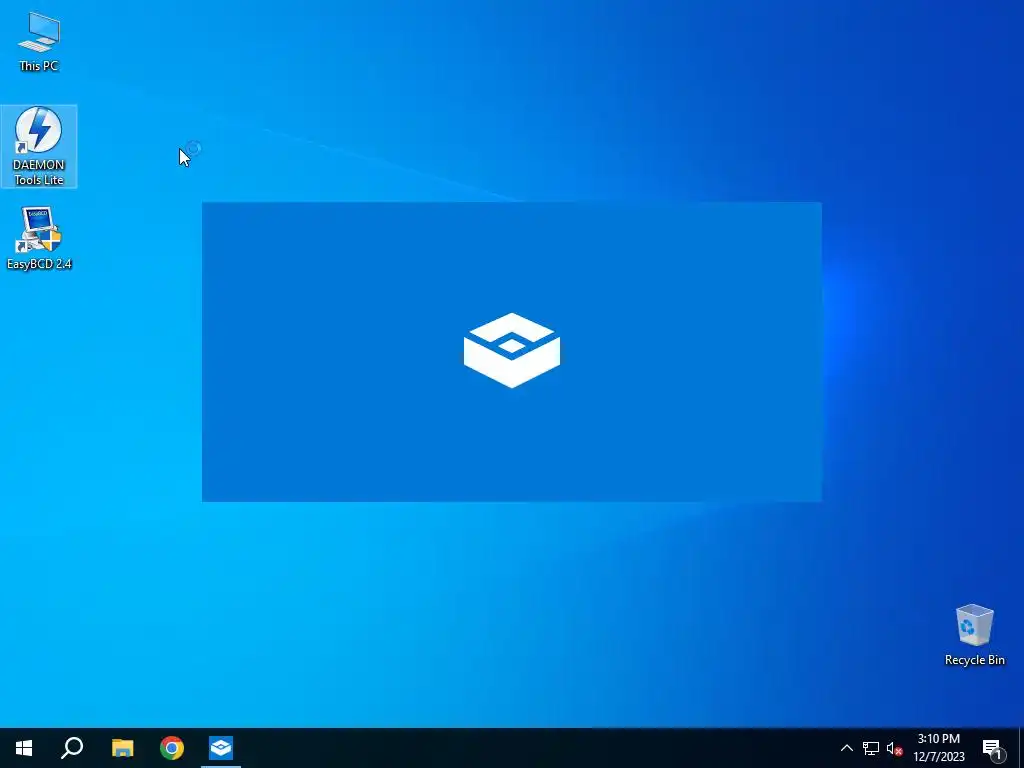Select the This PC desktop icon
1024x768 pixels.
point(39,41)
